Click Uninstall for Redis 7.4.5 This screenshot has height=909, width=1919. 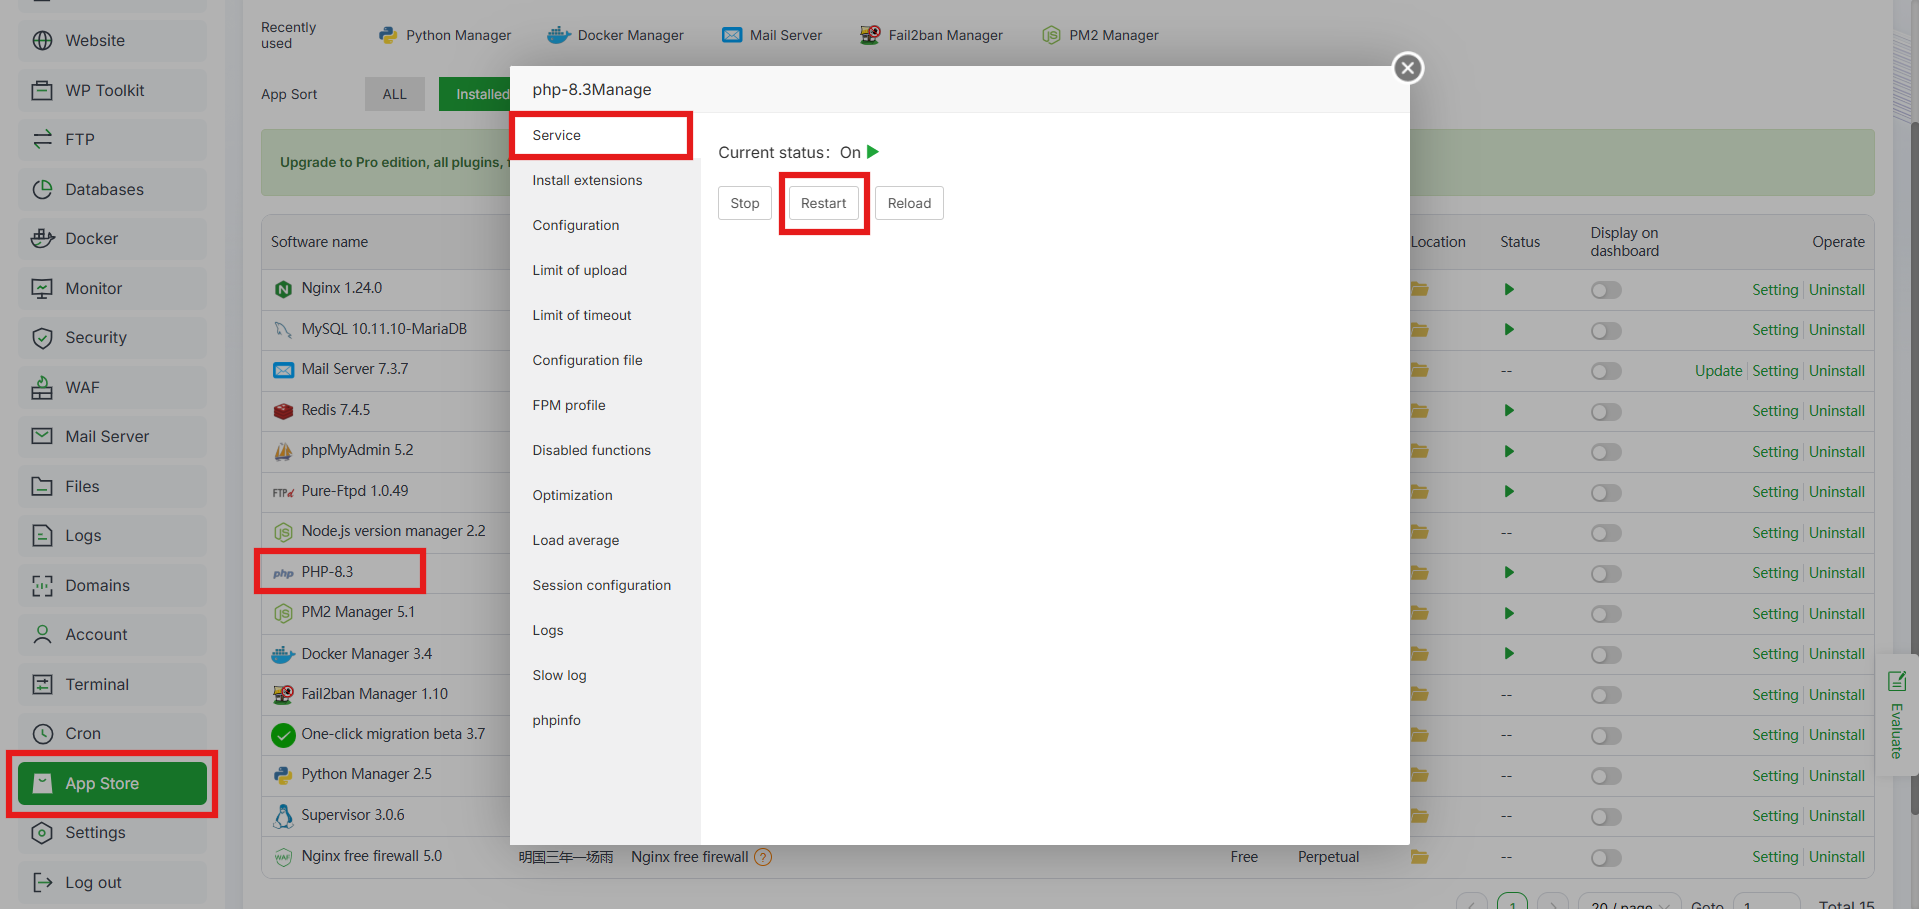tap(1837, 411)
